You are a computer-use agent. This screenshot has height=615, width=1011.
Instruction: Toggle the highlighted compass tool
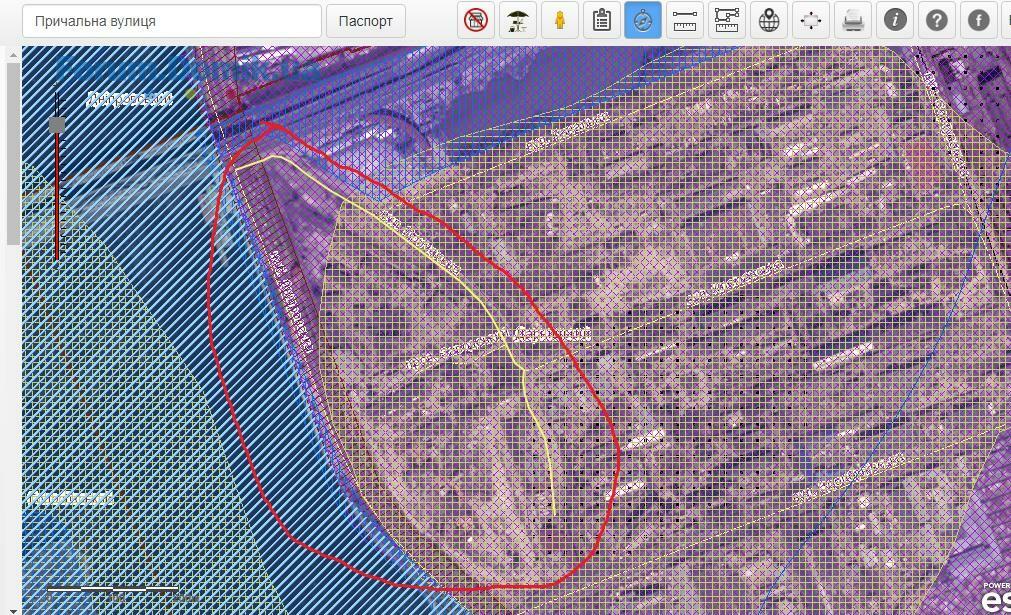point(643,21)
